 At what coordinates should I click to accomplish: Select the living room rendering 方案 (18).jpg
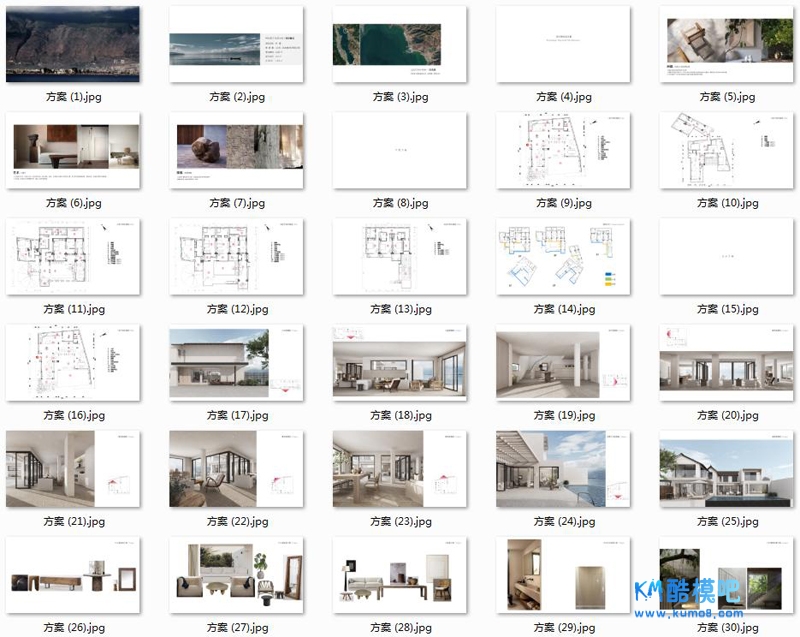pos(400,364)
